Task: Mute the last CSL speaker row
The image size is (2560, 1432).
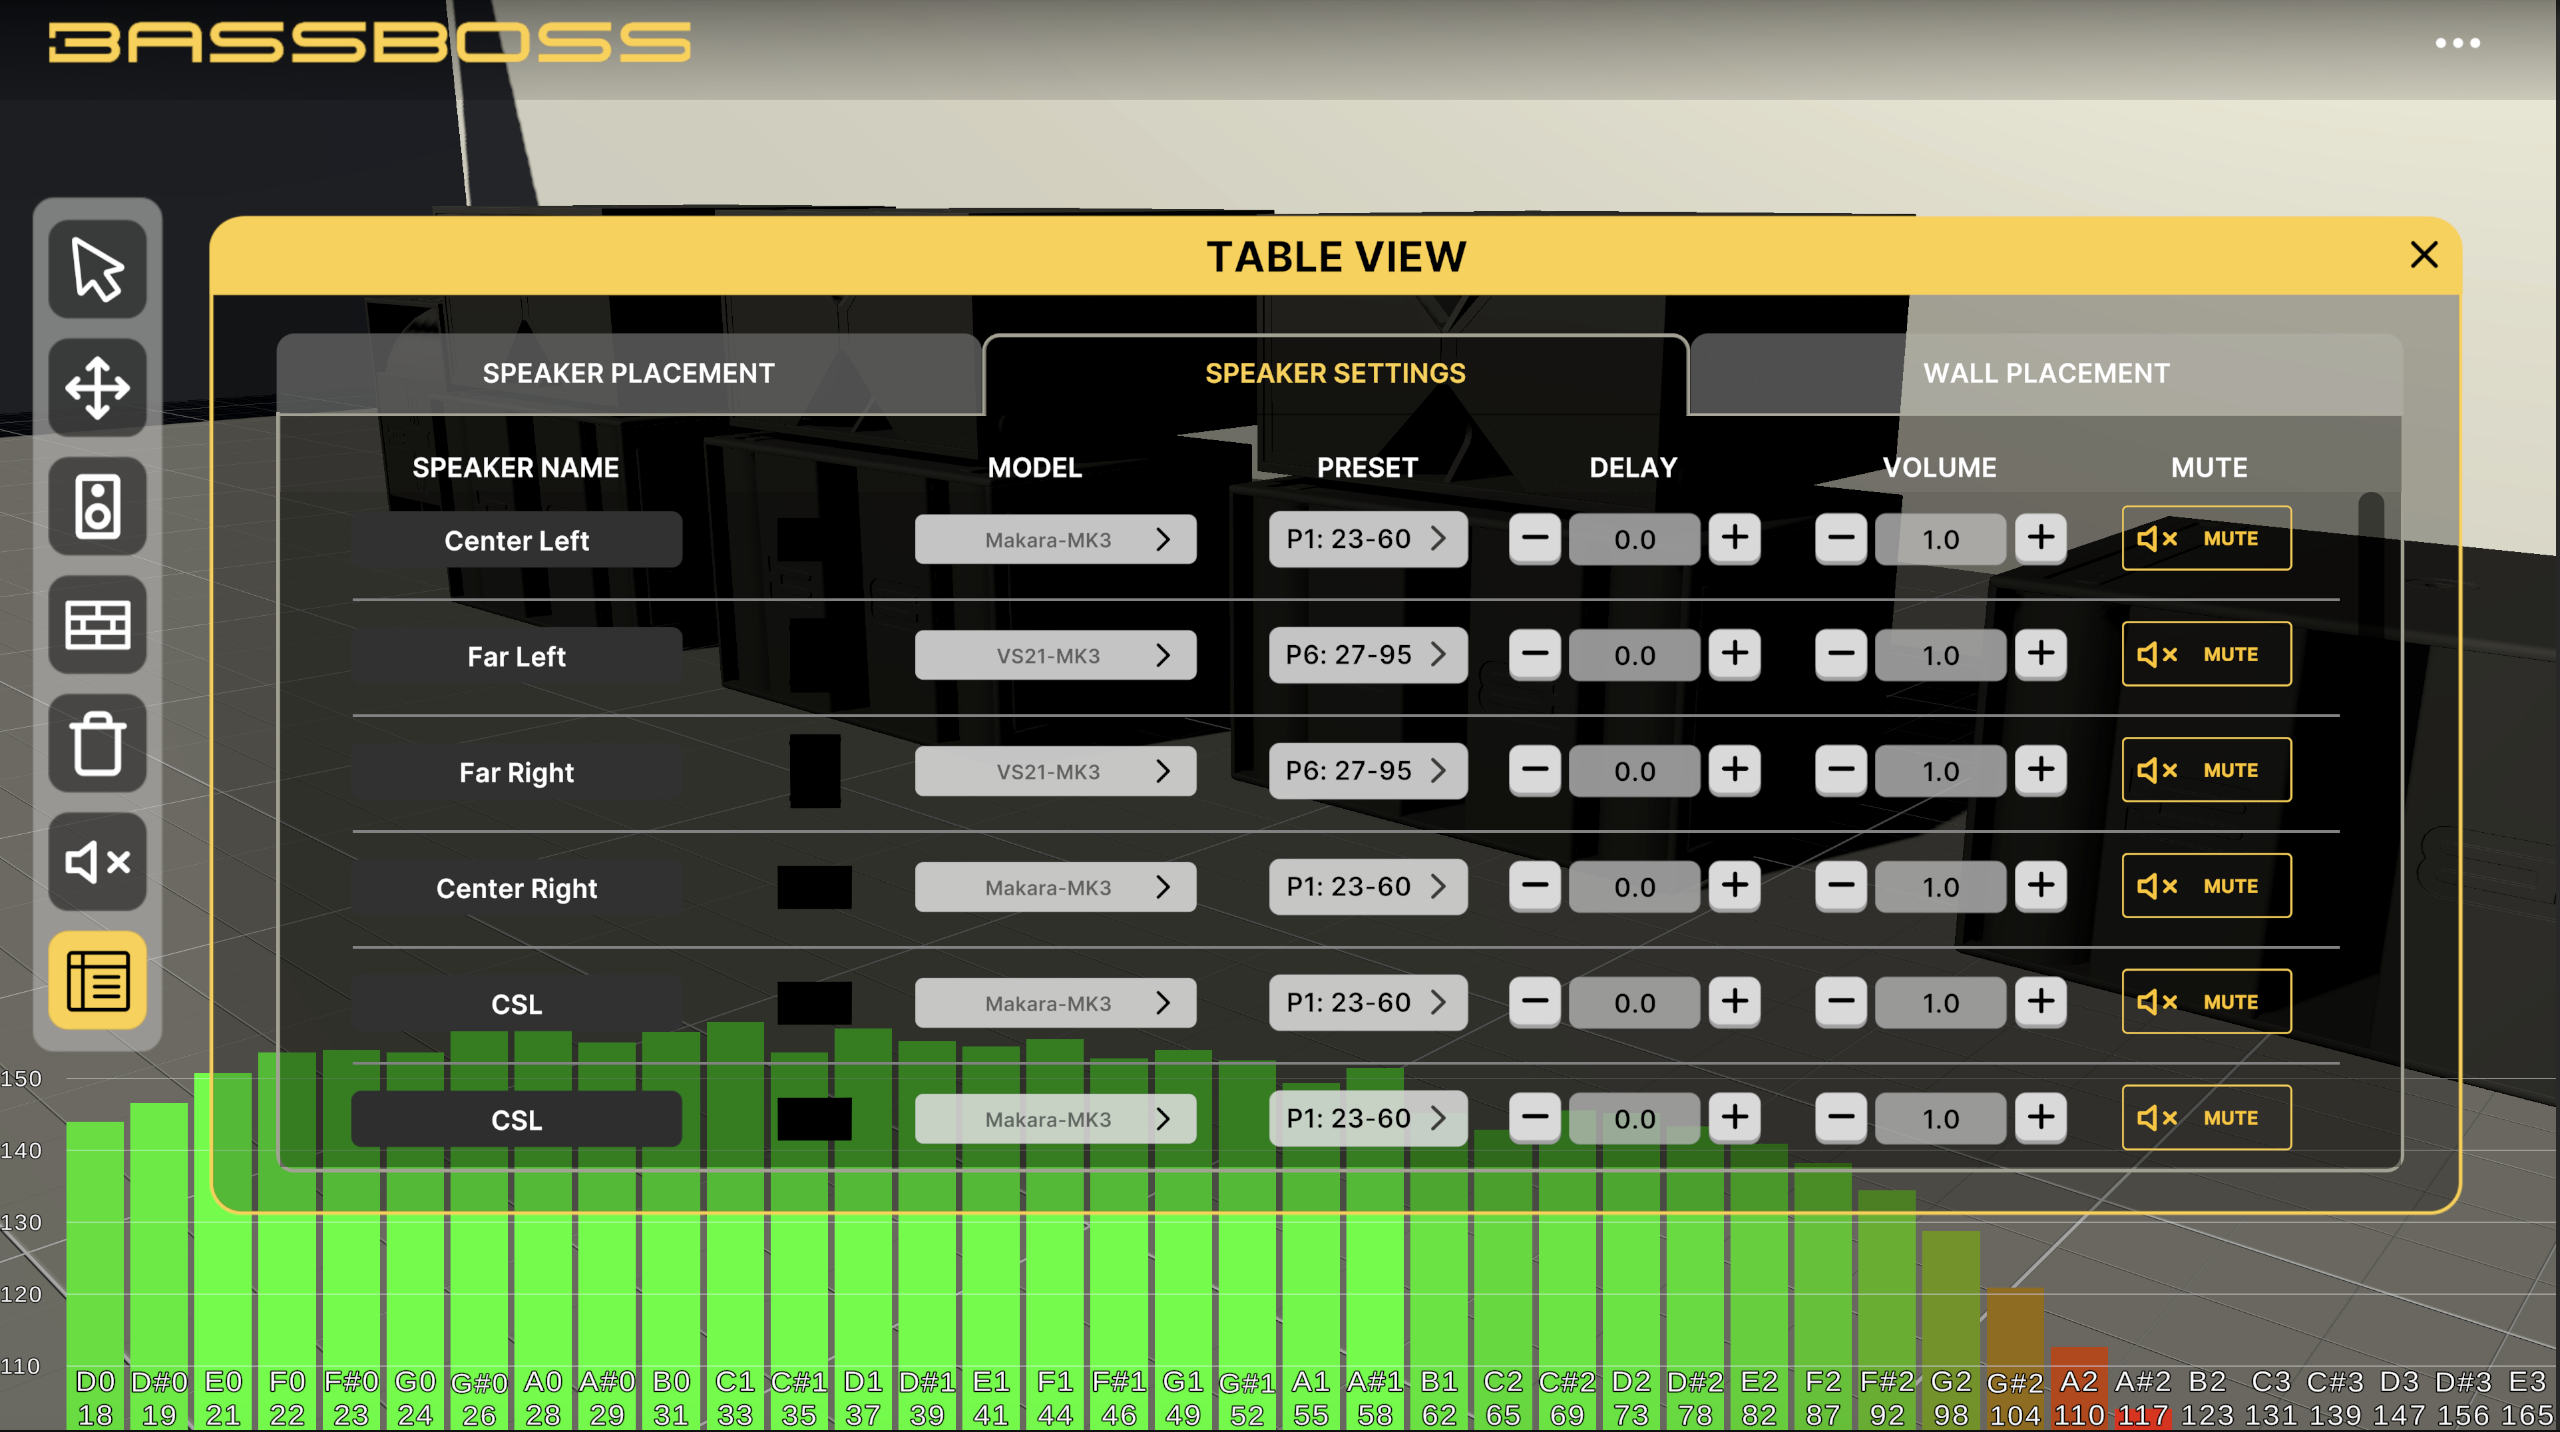Action: [x=2206, y=1118]
